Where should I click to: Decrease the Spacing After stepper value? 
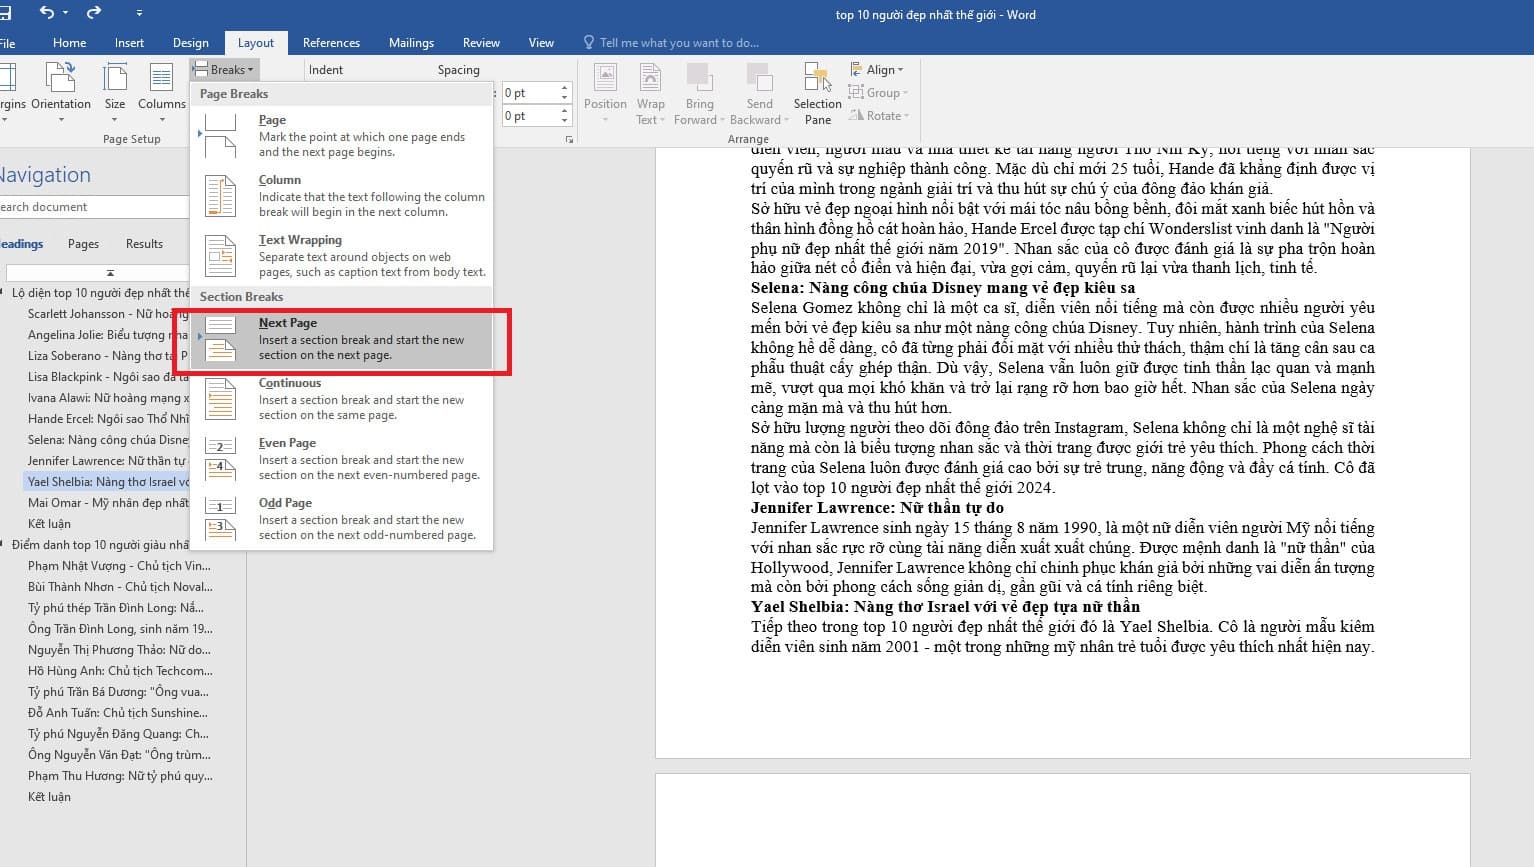click(x=565, y=121)
